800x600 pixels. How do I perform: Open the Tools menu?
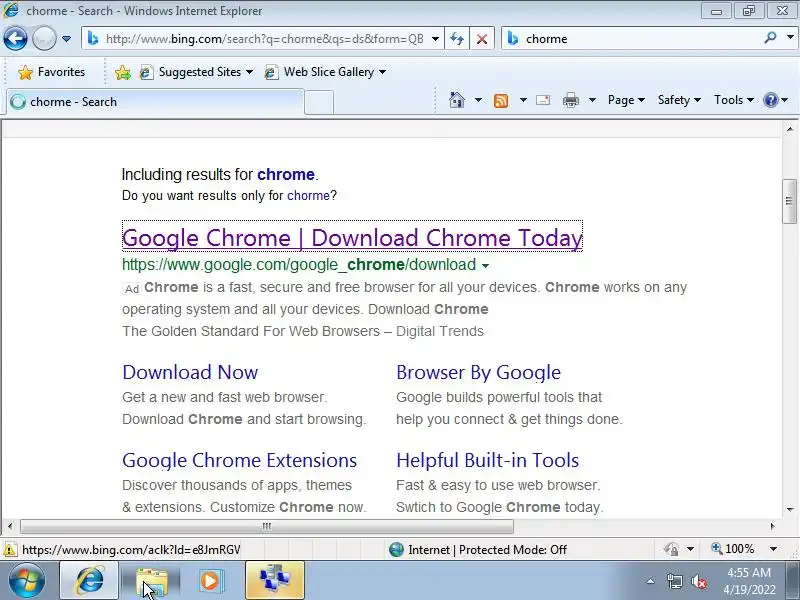tap(734, 100)
